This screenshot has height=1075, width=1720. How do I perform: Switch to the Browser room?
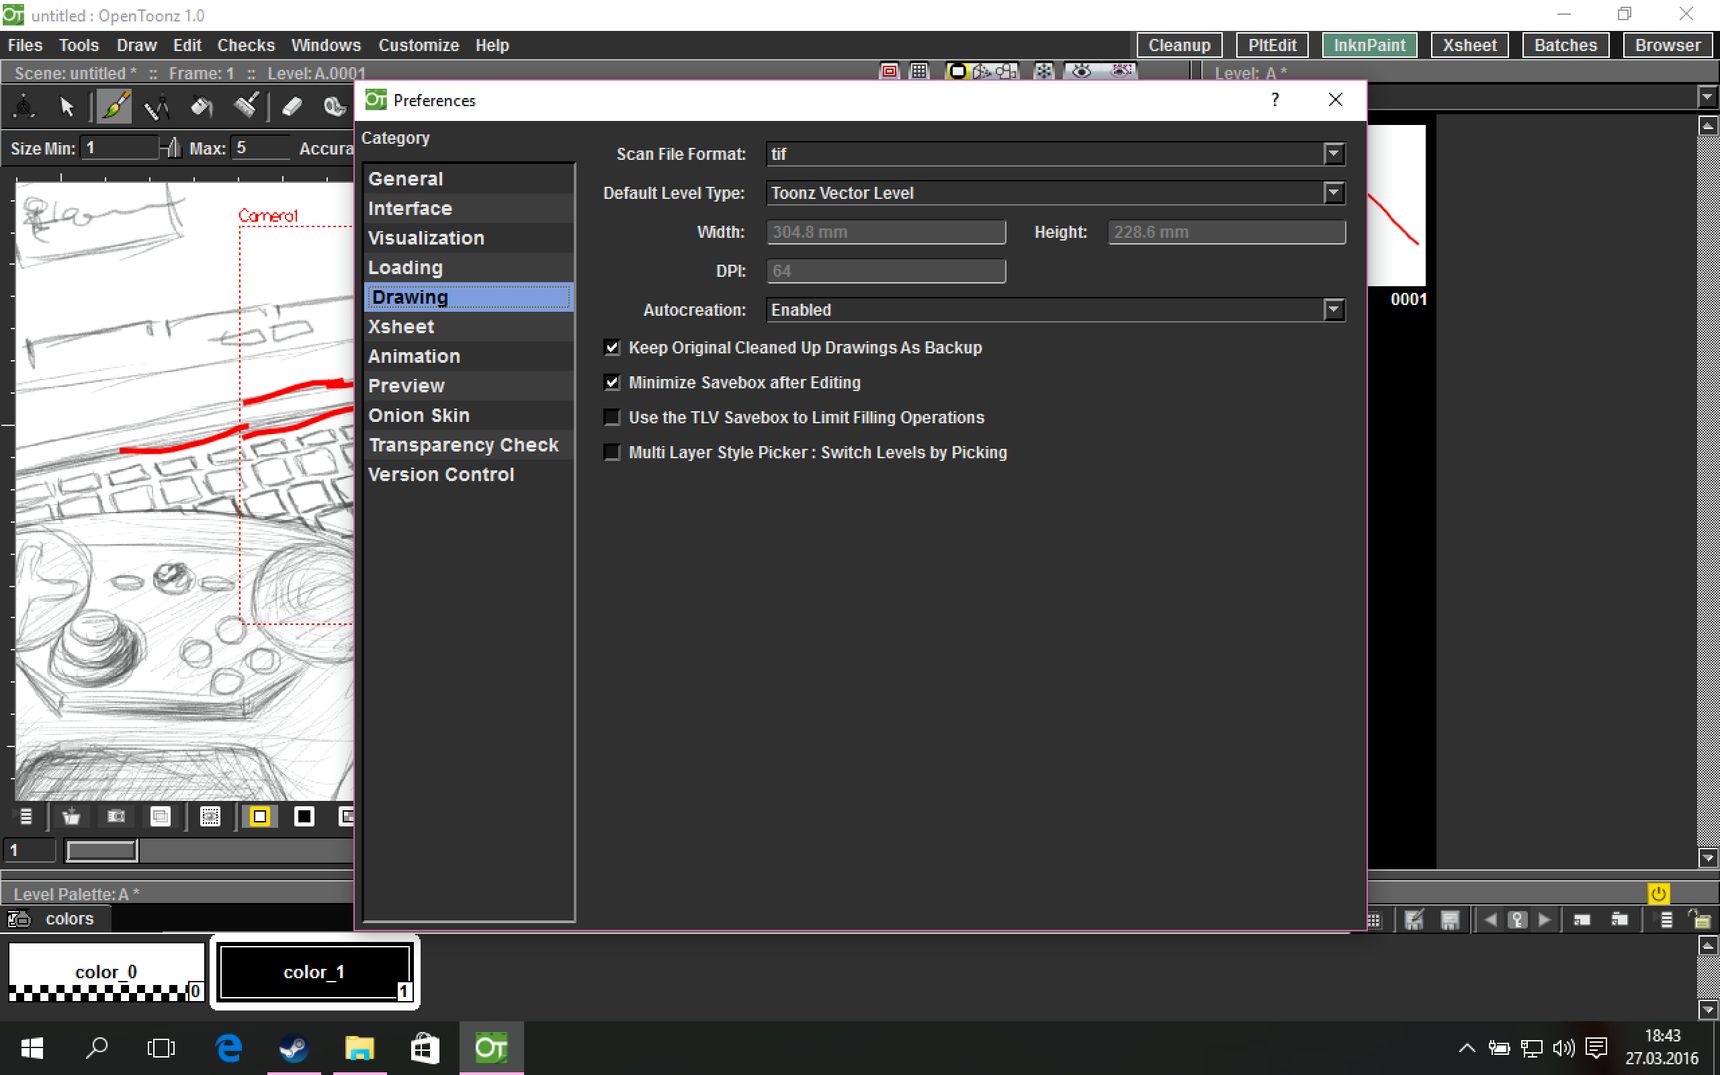(1667, 45)
